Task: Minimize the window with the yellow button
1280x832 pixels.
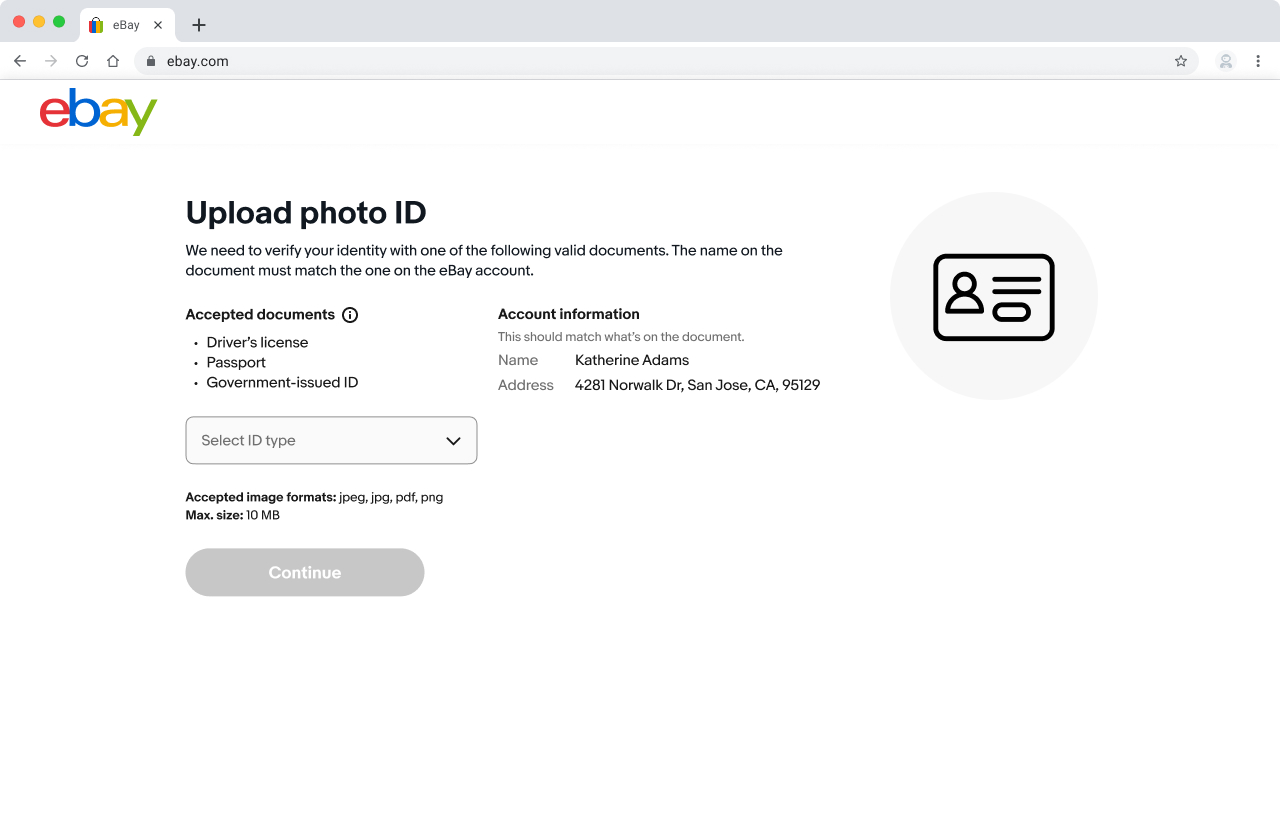Action: [39, 21]
